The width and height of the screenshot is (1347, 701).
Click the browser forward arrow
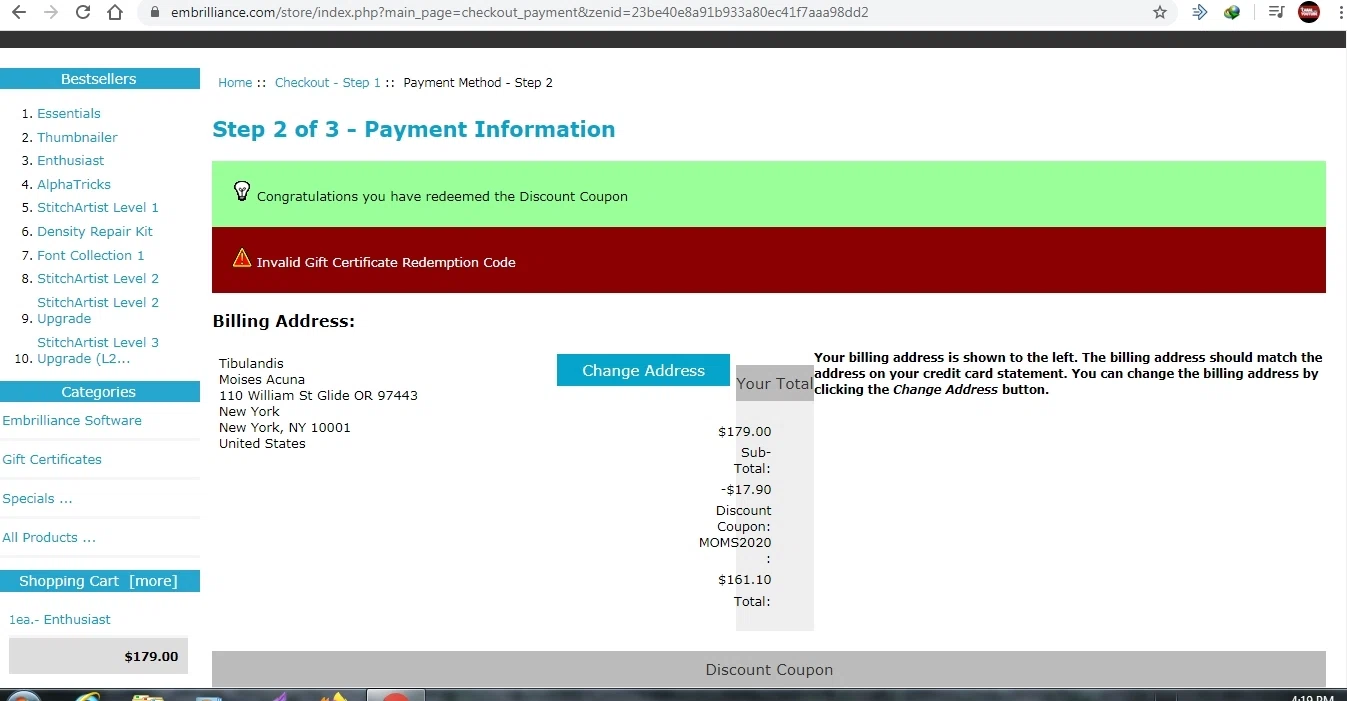pos(52,13)
